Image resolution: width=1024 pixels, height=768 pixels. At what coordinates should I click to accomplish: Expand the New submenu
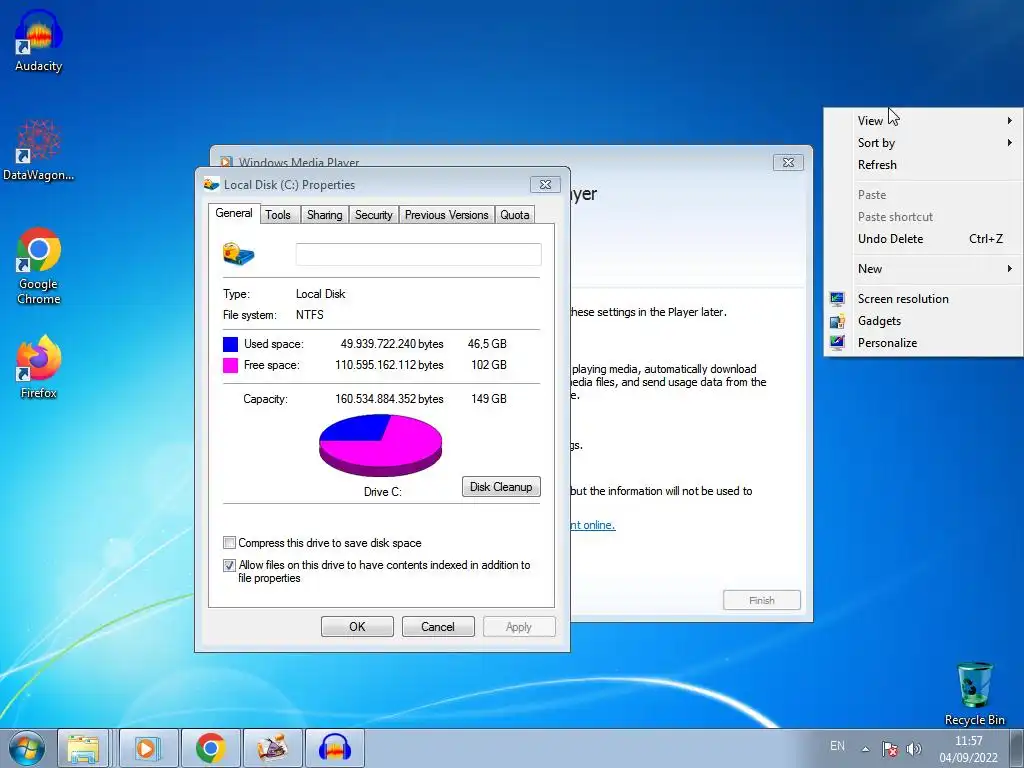pos(923,269)
